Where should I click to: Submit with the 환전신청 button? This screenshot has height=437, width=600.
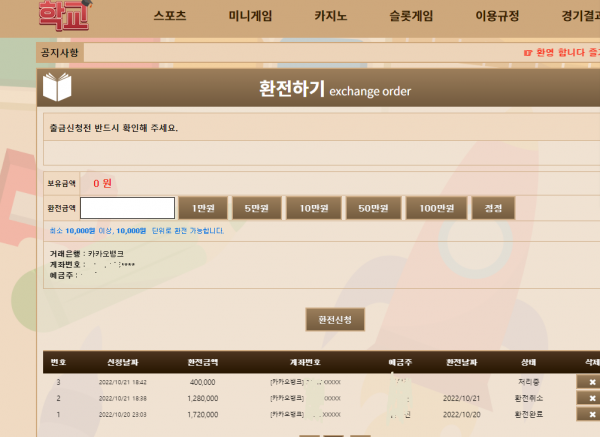tap(335, 319)
